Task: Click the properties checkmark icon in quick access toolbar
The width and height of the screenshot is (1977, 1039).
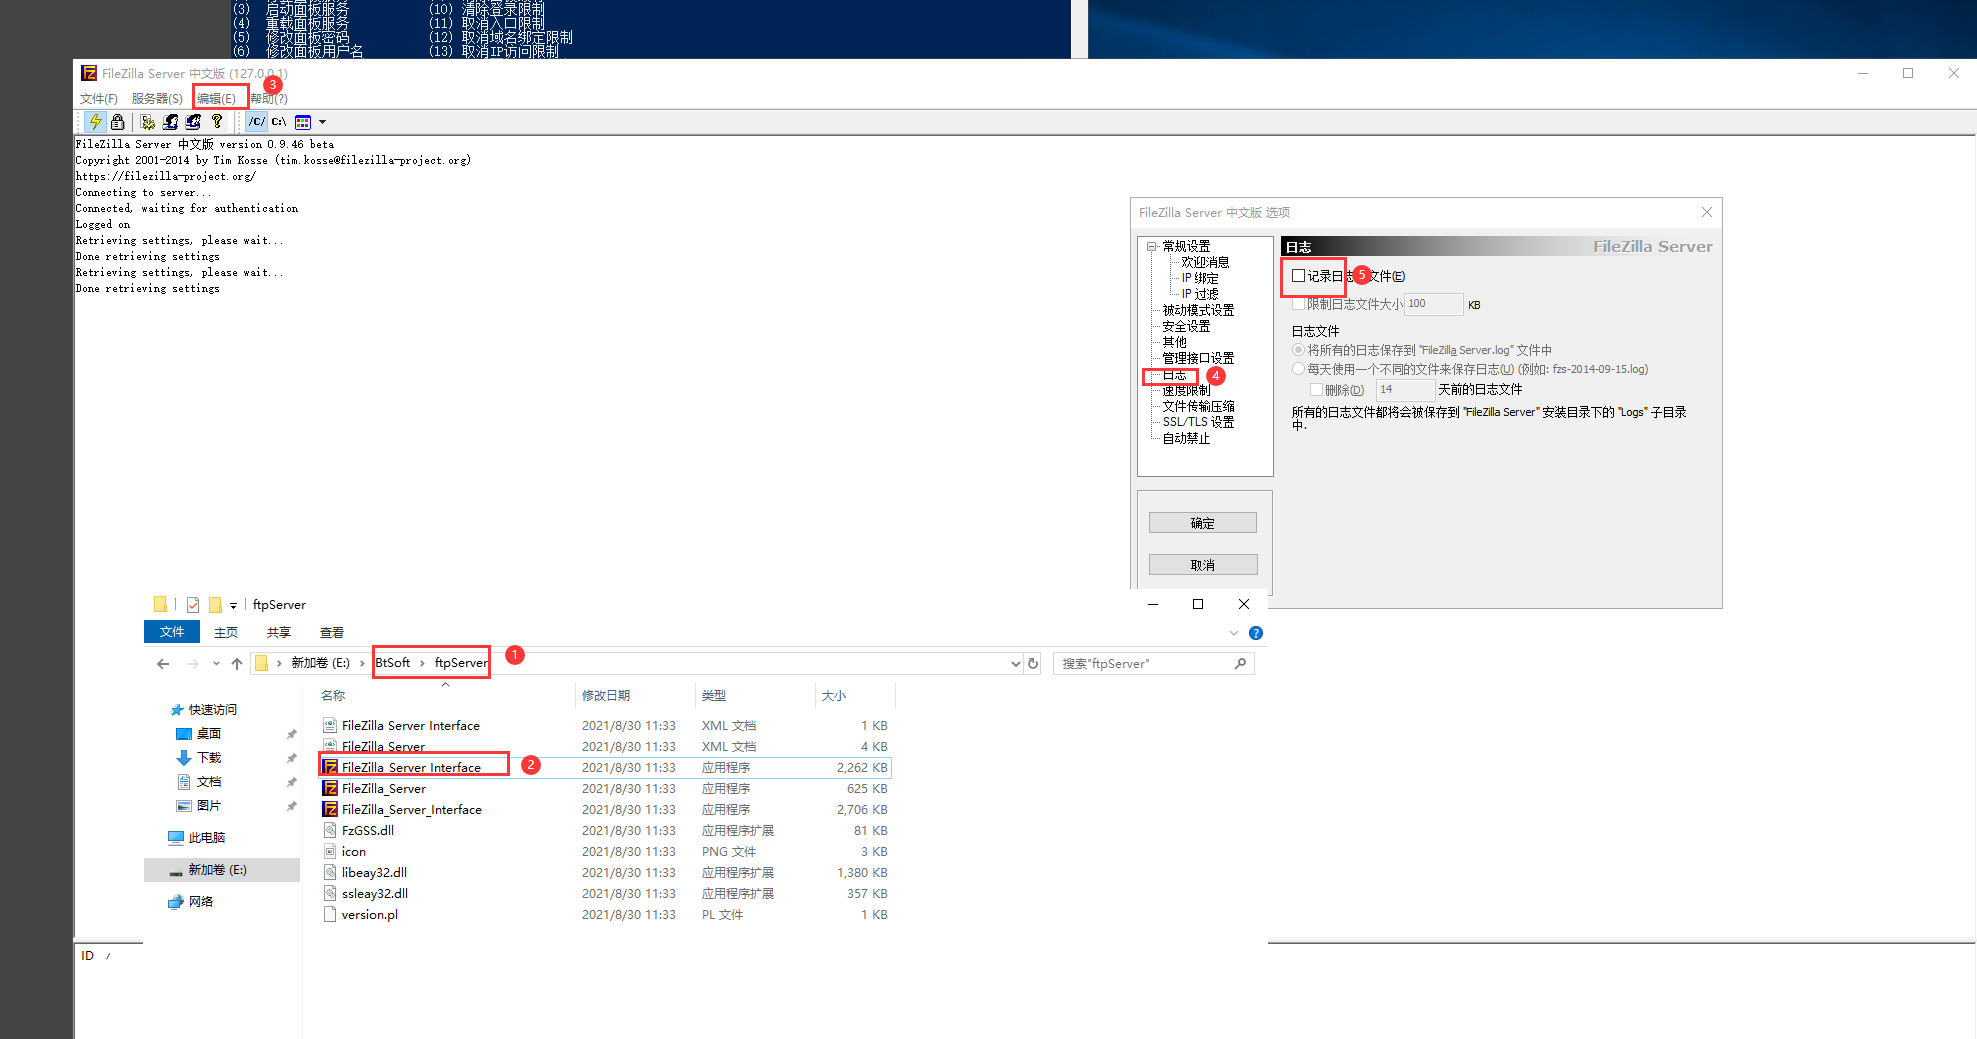Action: point(193,605)
